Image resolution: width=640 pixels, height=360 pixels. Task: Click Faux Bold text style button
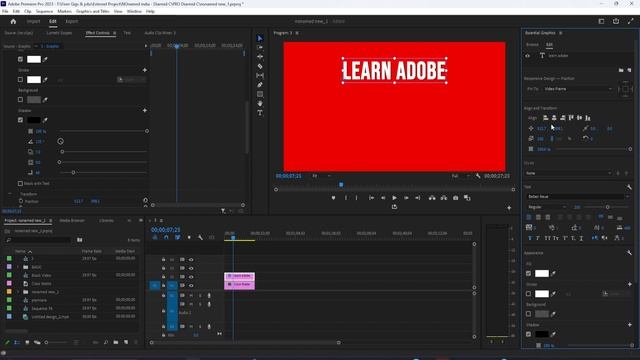530,238
